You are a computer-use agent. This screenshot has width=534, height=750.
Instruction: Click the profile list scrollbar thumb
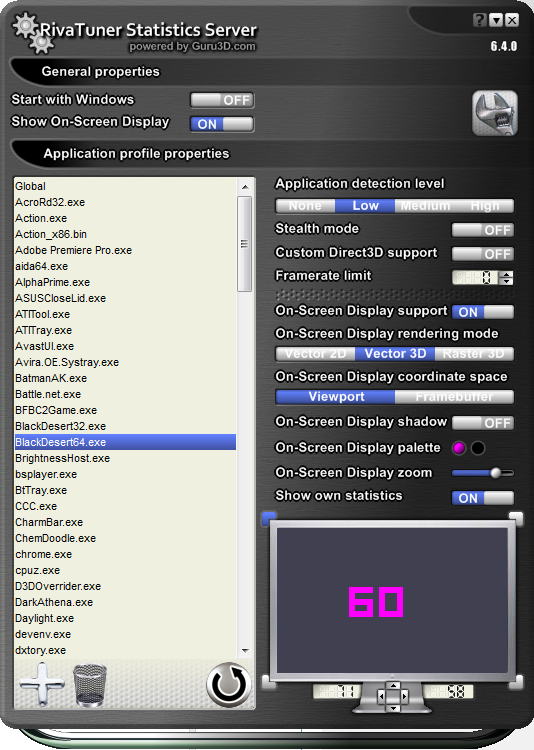pos(245,243)
